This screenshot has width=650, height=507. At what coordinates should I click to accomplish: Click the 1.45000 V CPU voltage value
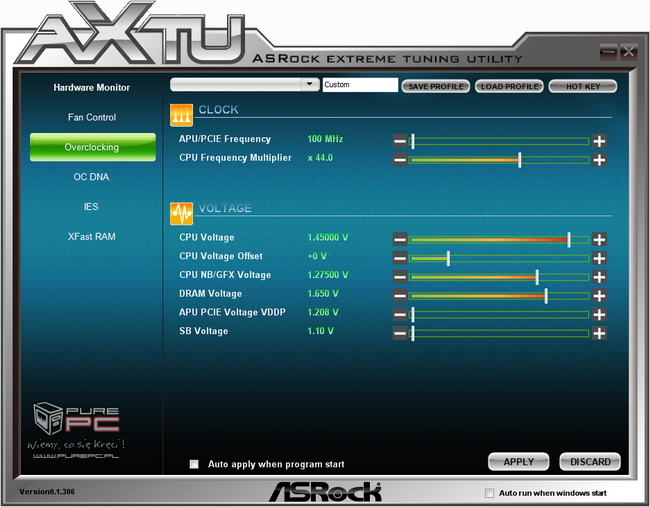(327, 238)
